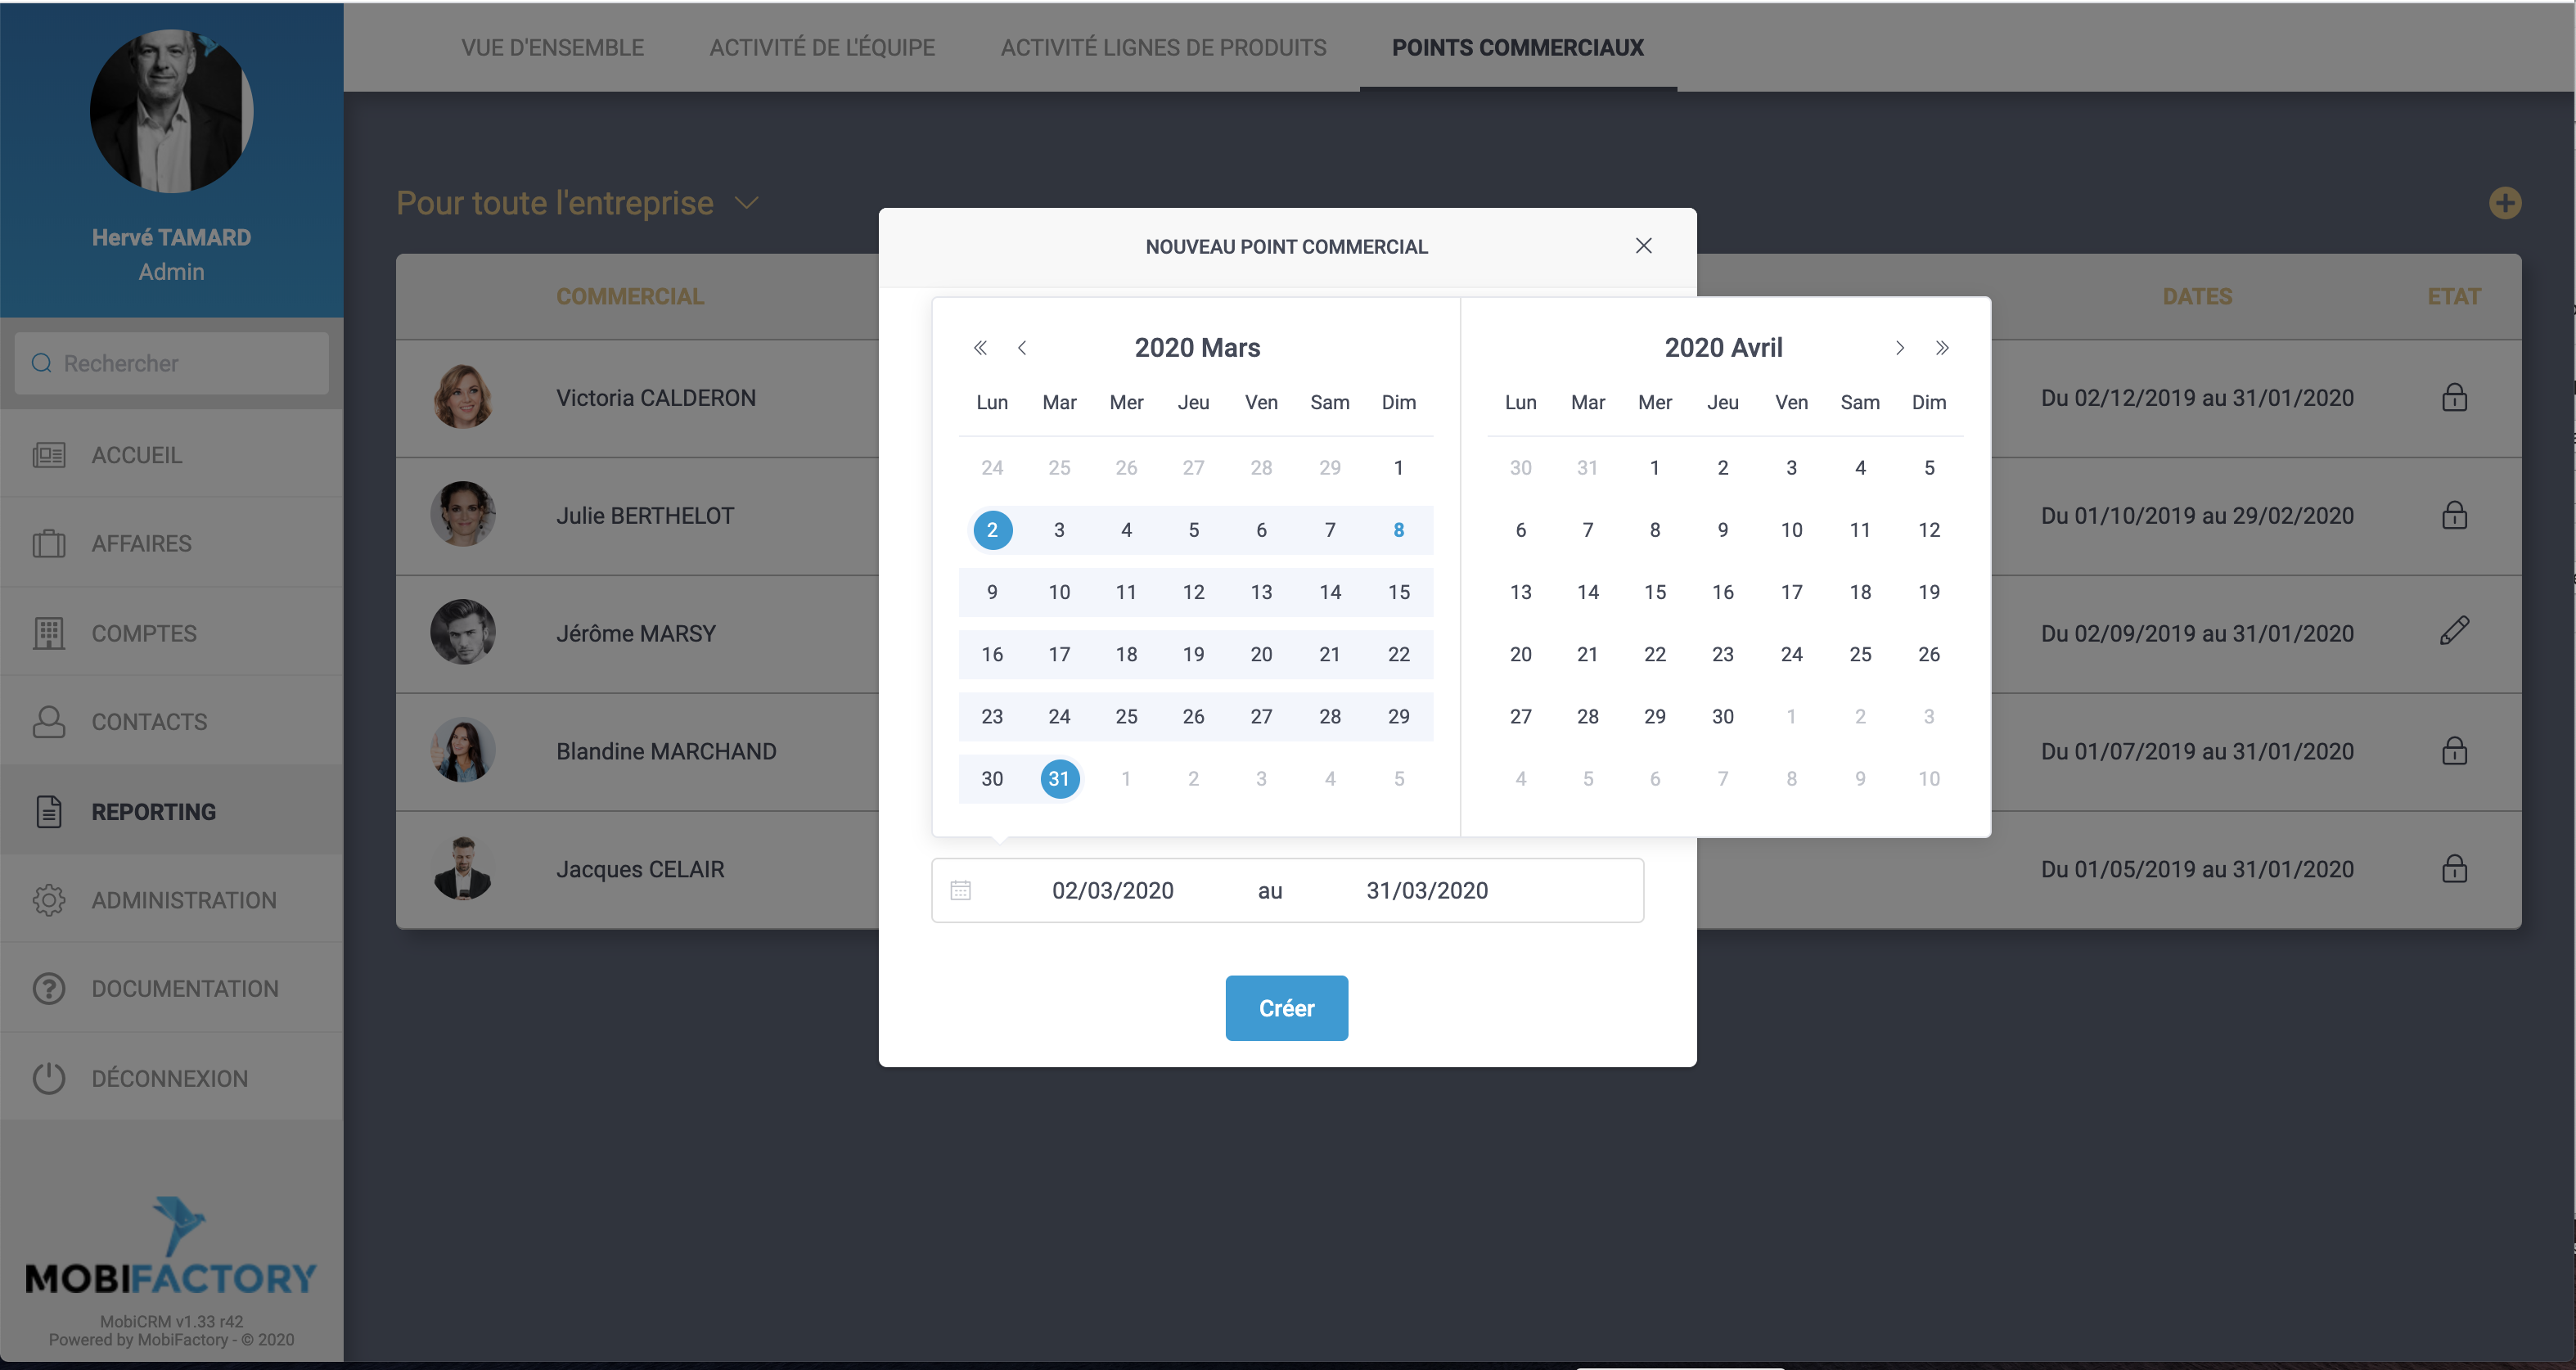The width and height of the screenshot is (2576, 1370).
Task: Click the add new point plus icon
Action: (x=2504, y=203)
